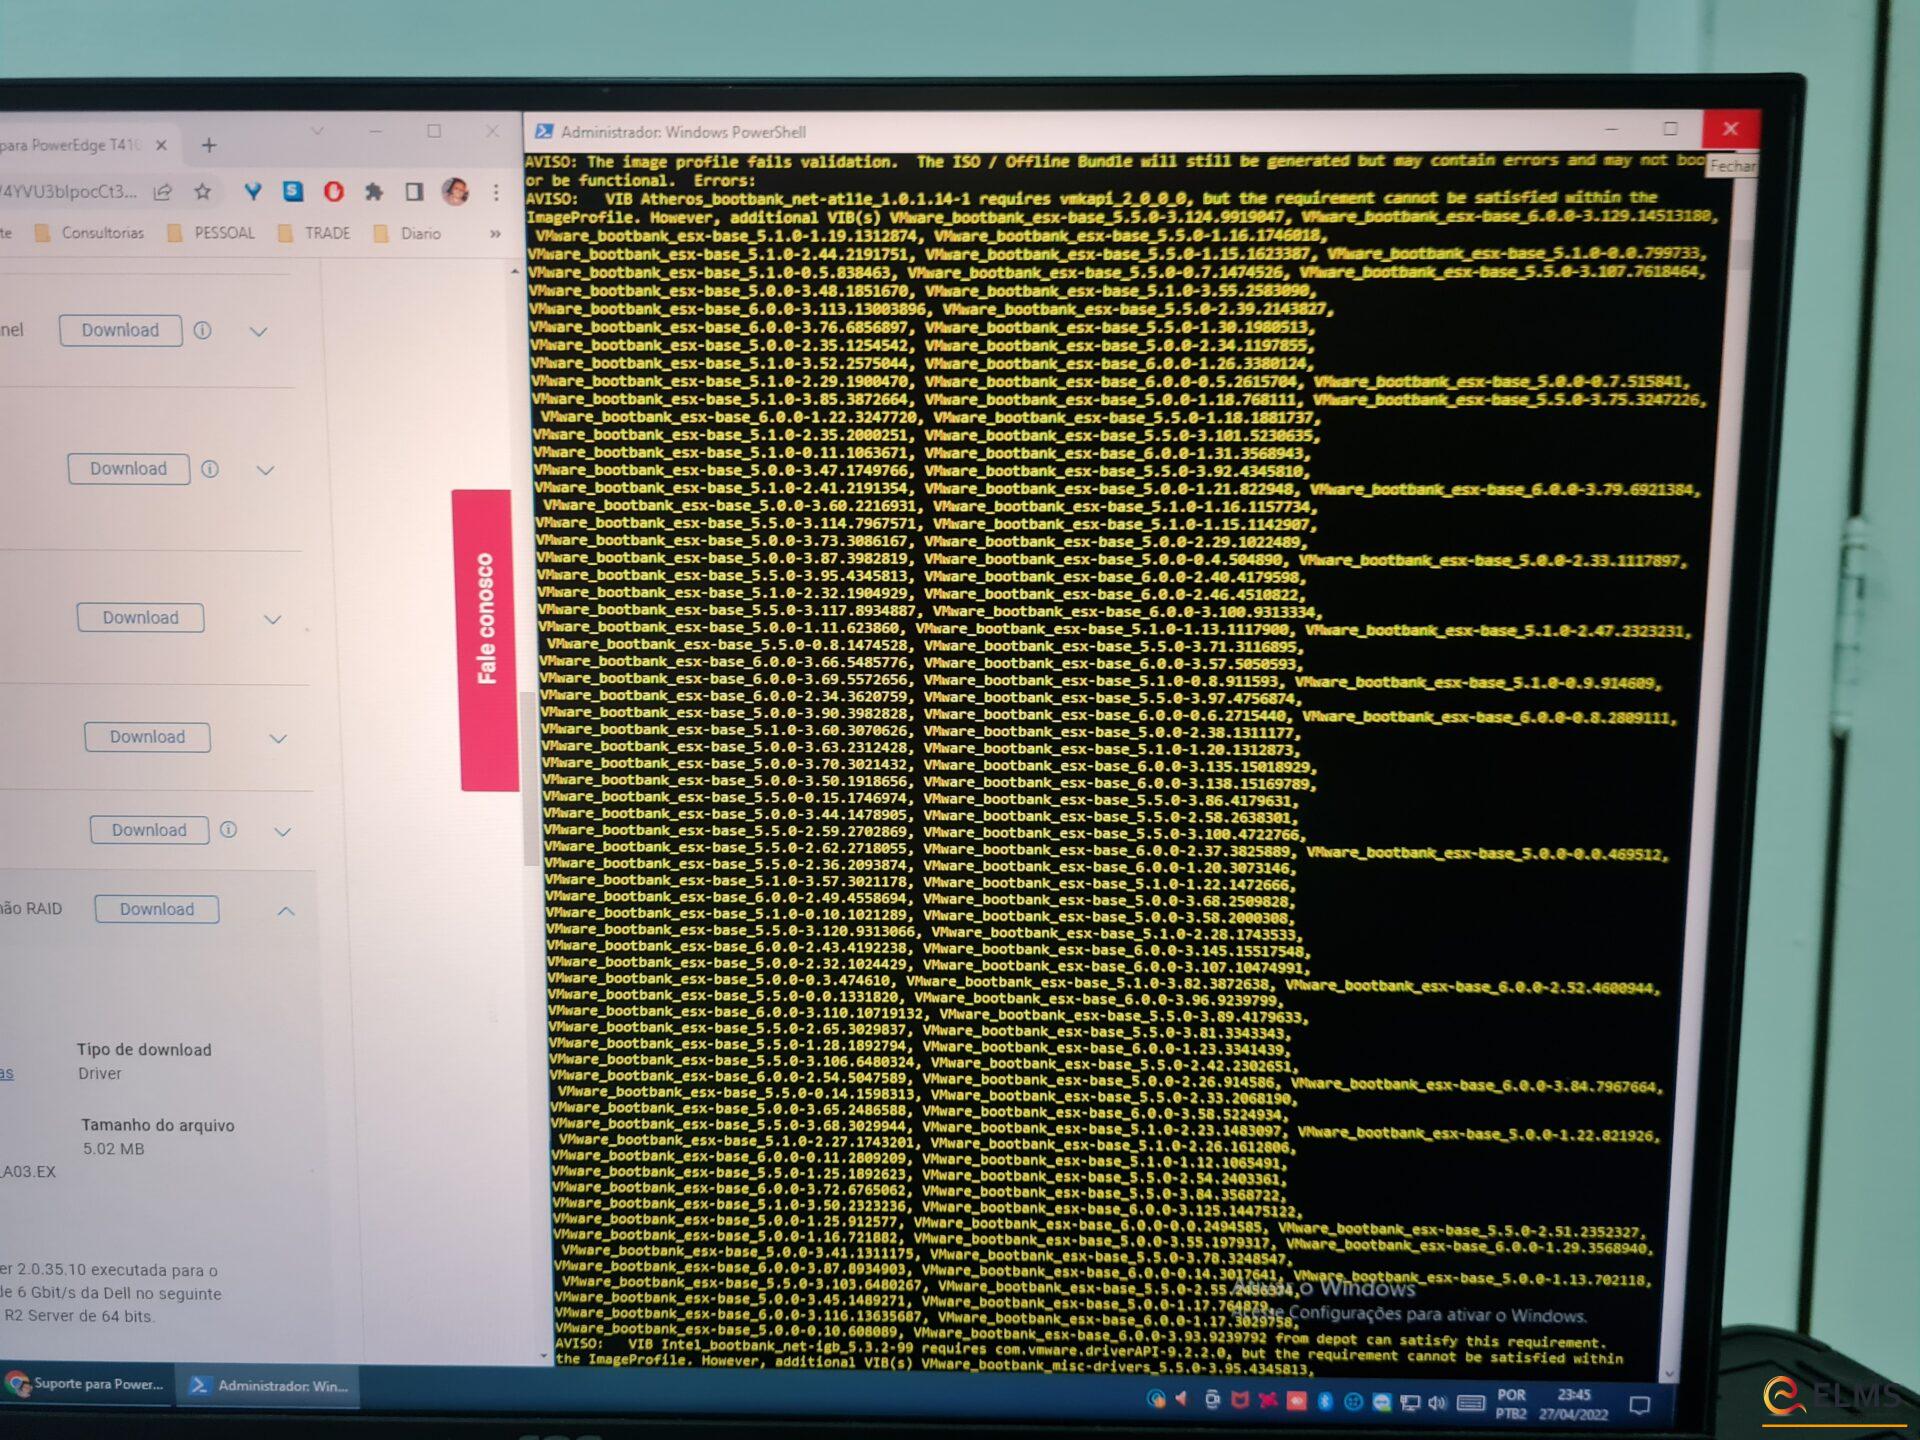Click the first Download button on the page
The height and width of the screenshot is (1440, 1920).
[120, 330]
